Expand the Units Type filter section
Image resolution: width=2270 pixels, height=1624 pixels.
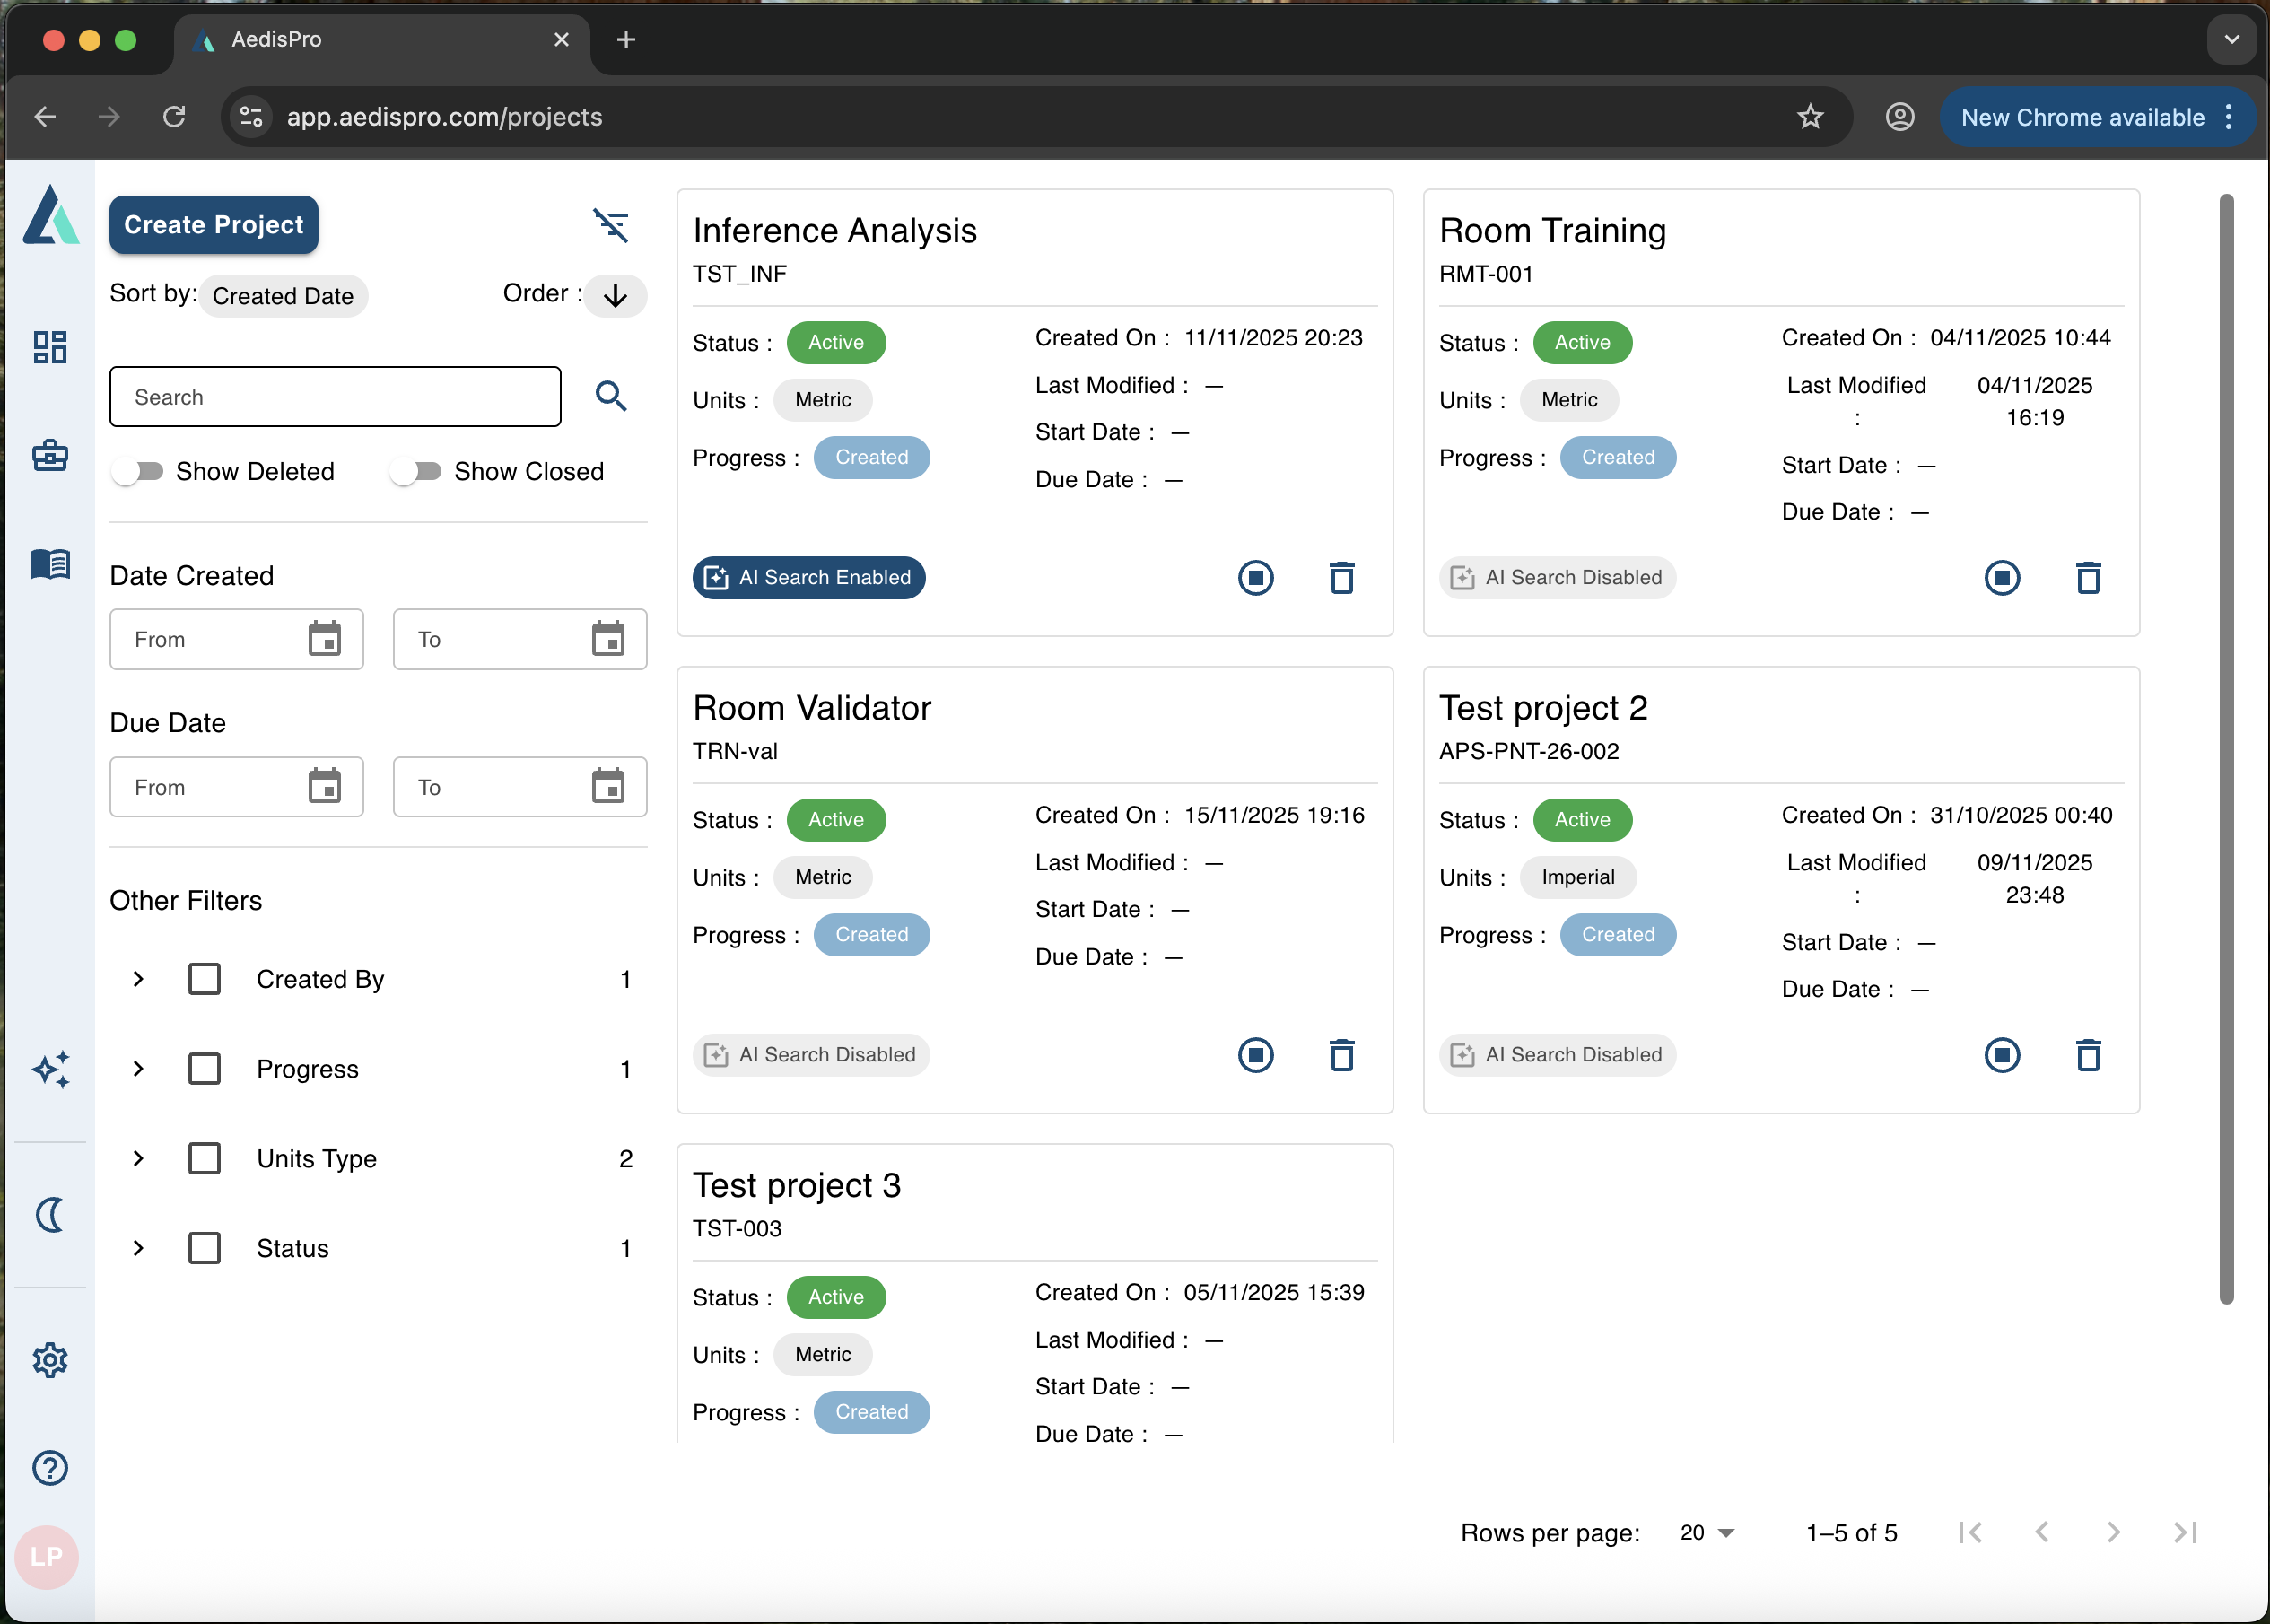(138, 1158)
